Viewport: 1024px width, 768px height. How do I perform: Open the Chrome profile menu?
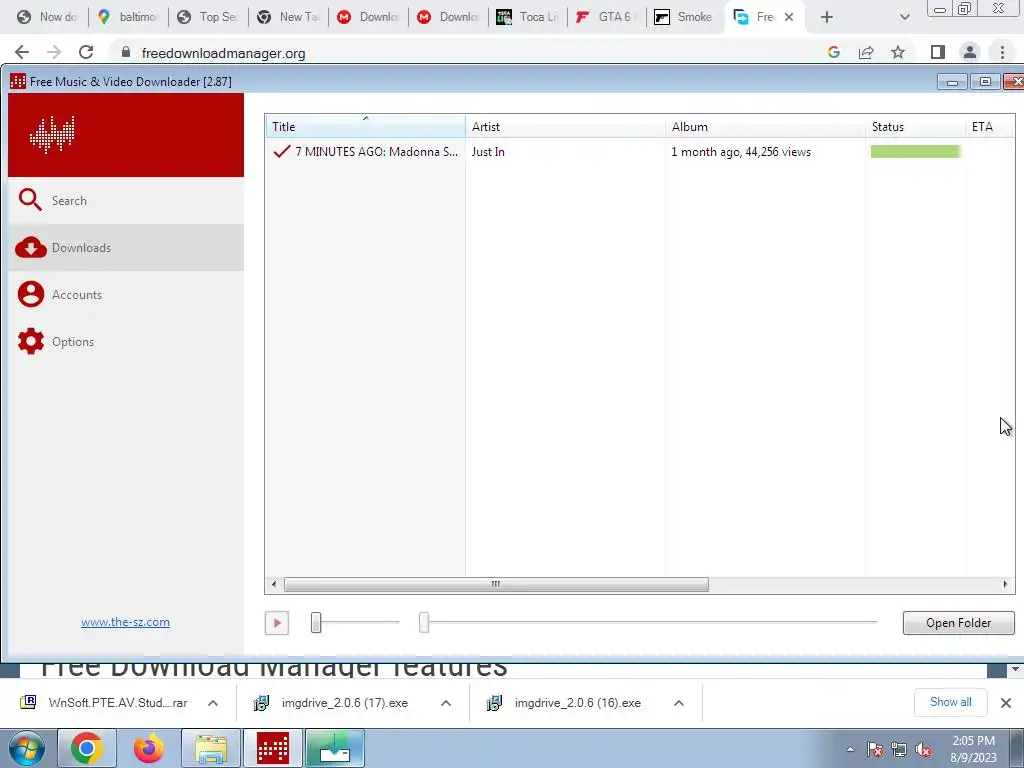tap(970, 52)
